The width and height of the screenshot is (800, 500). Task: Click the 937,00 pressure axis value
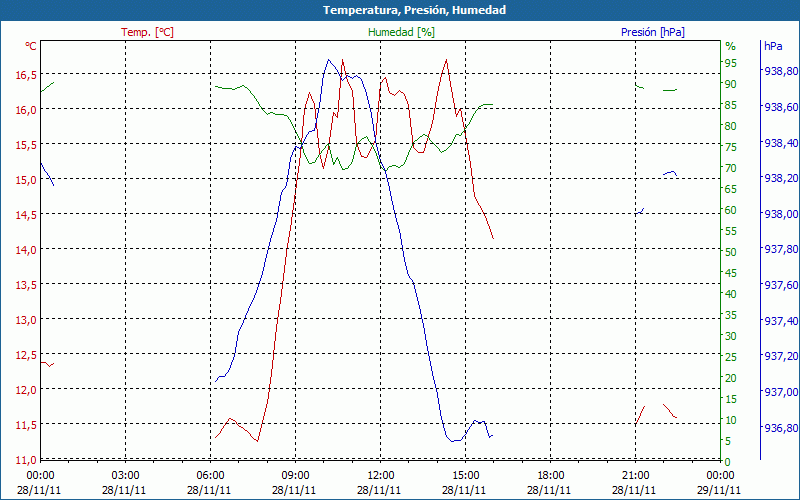point(781,391)
